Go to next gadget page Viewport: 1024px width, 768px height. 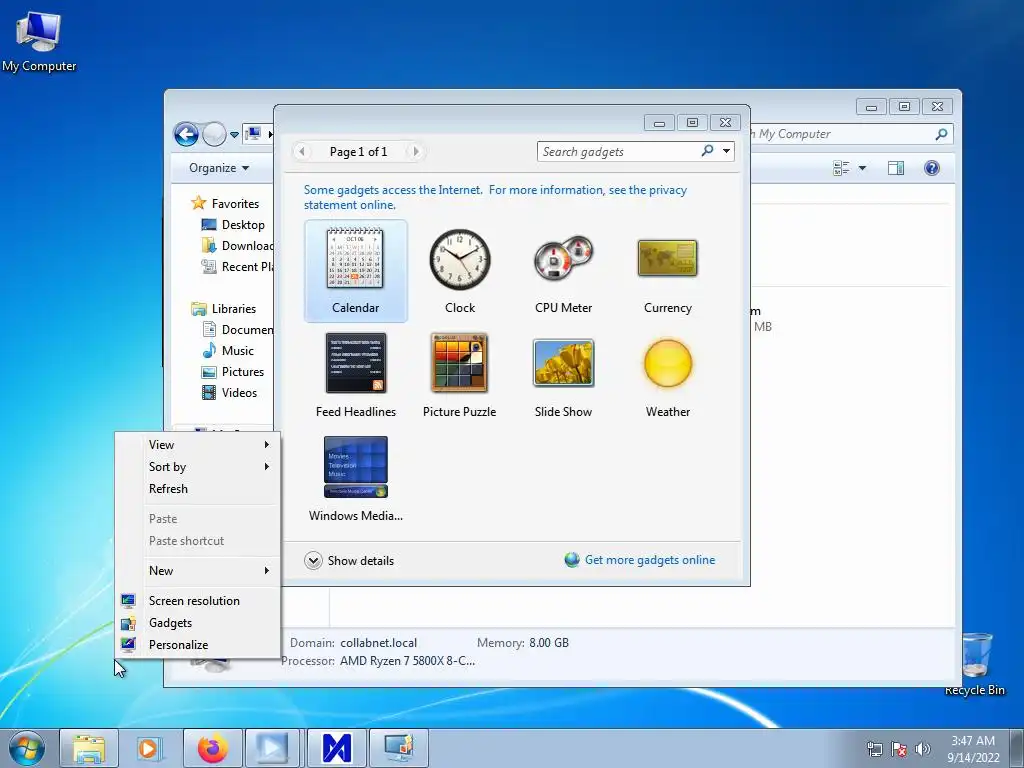tap(415, 152)
